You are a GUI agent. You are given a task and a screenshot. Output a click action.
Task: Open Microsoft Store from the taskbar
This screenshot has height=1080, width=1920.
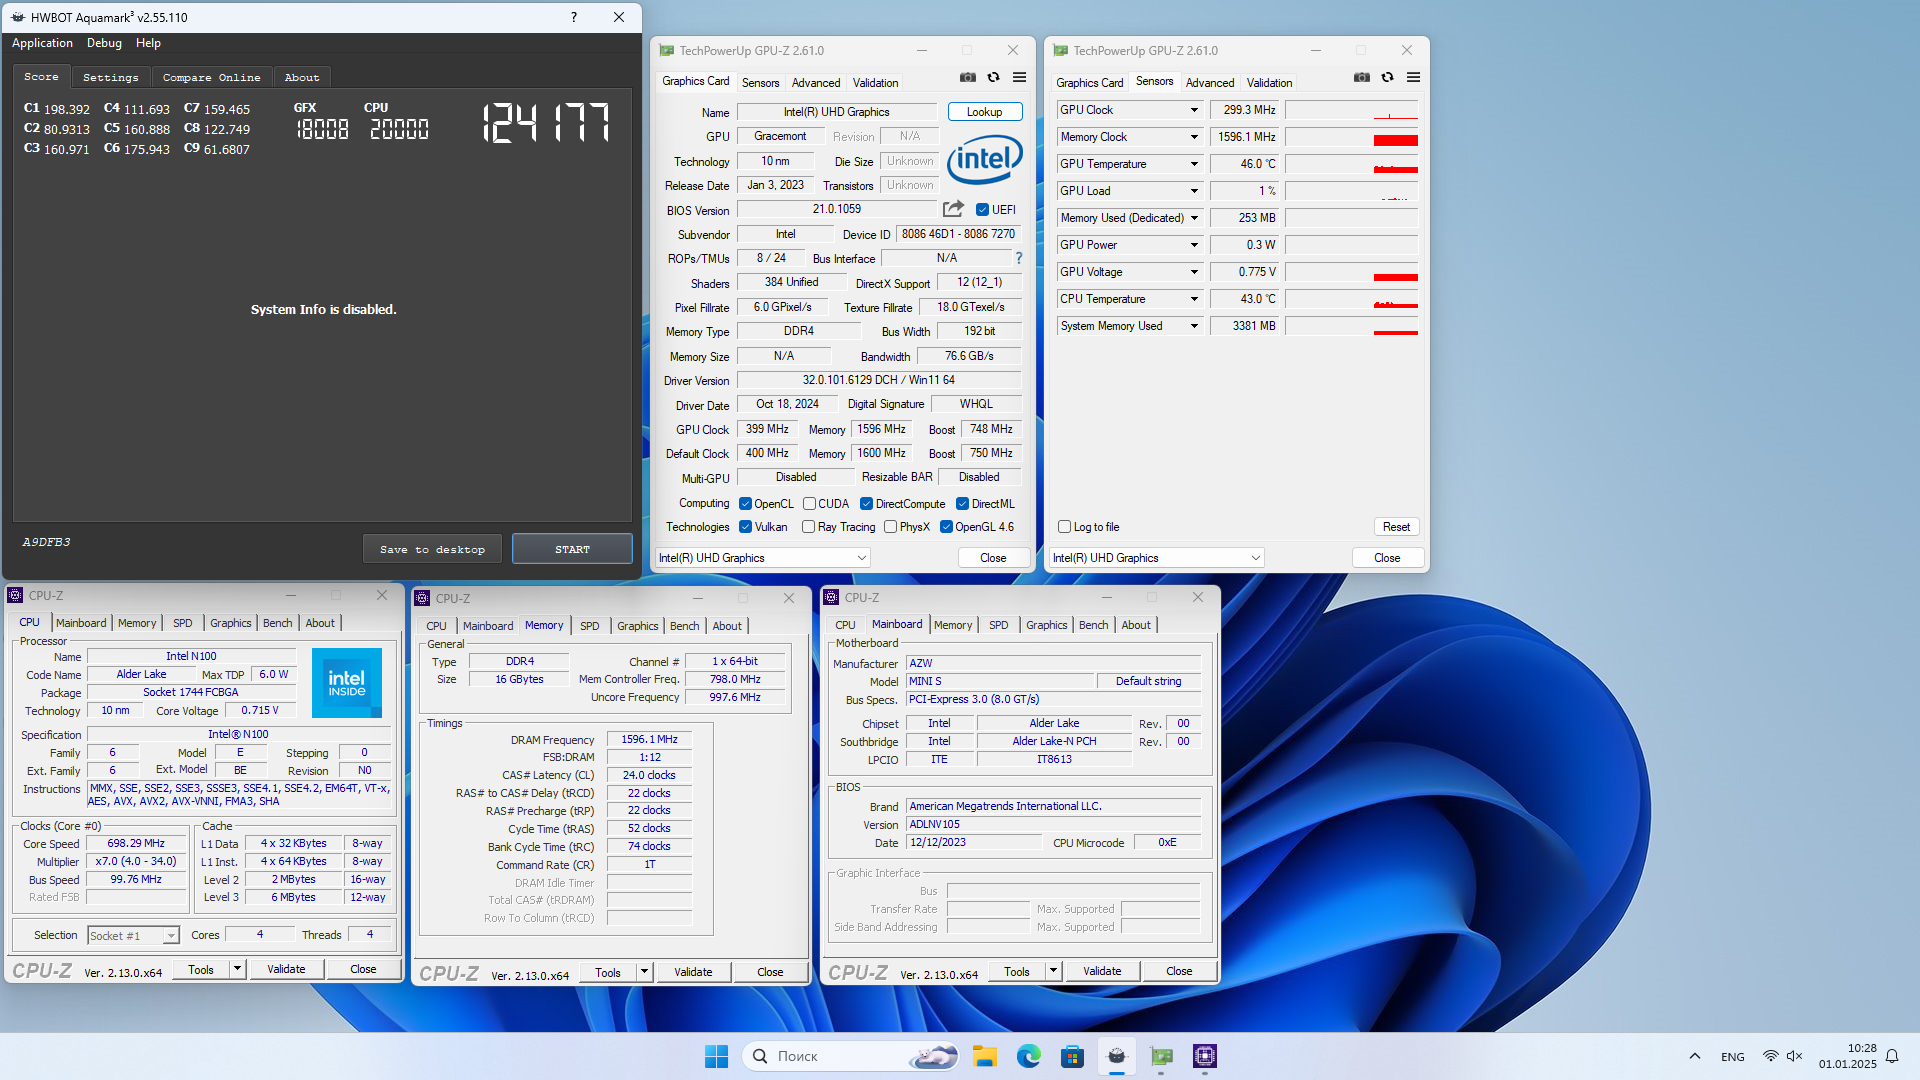(x=1072, y=1056)
